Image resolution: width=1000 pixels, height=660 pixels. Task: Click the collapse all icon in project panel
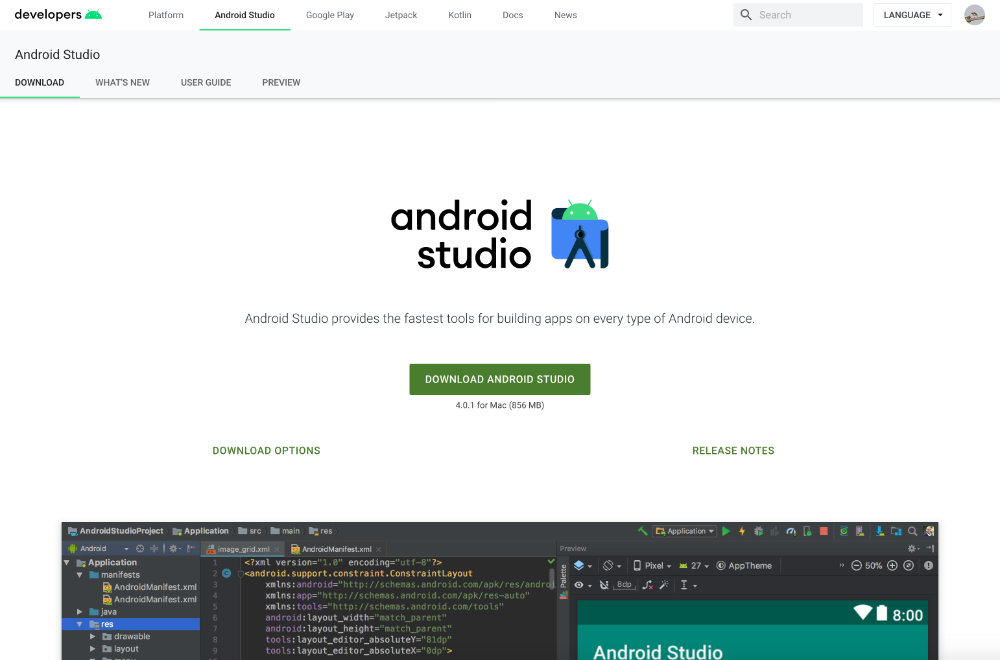pyautogui.click(x=154, y=548)
